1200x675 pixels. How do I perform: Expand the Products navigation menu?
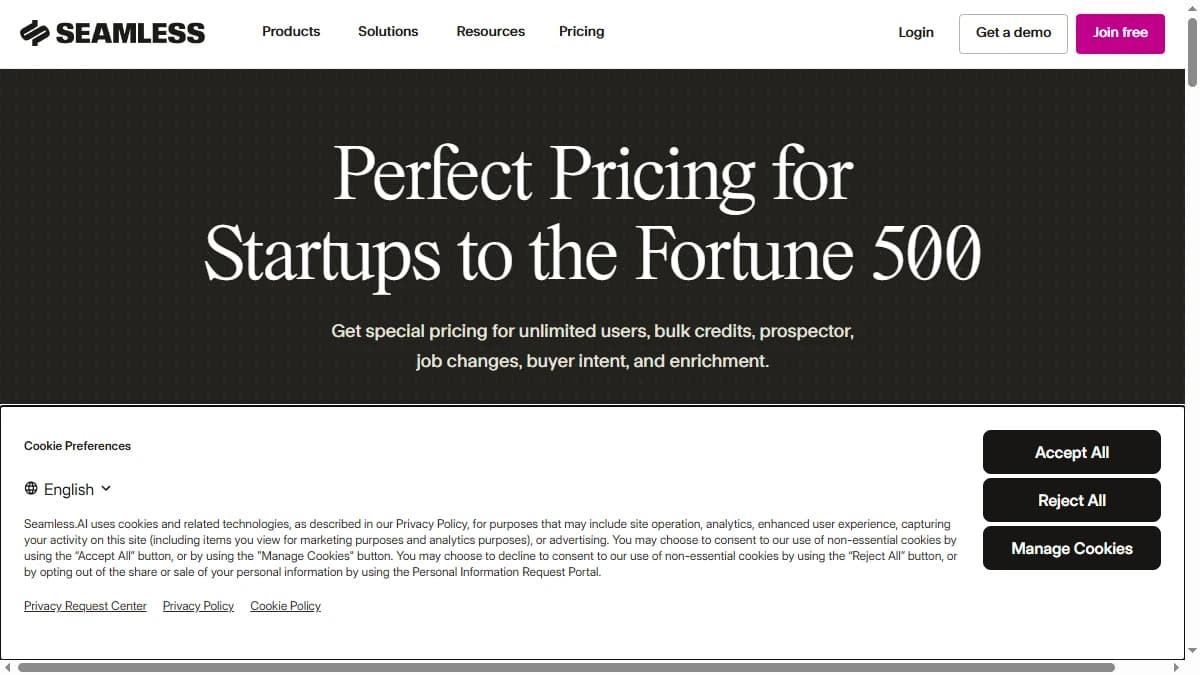pos(290,31)
